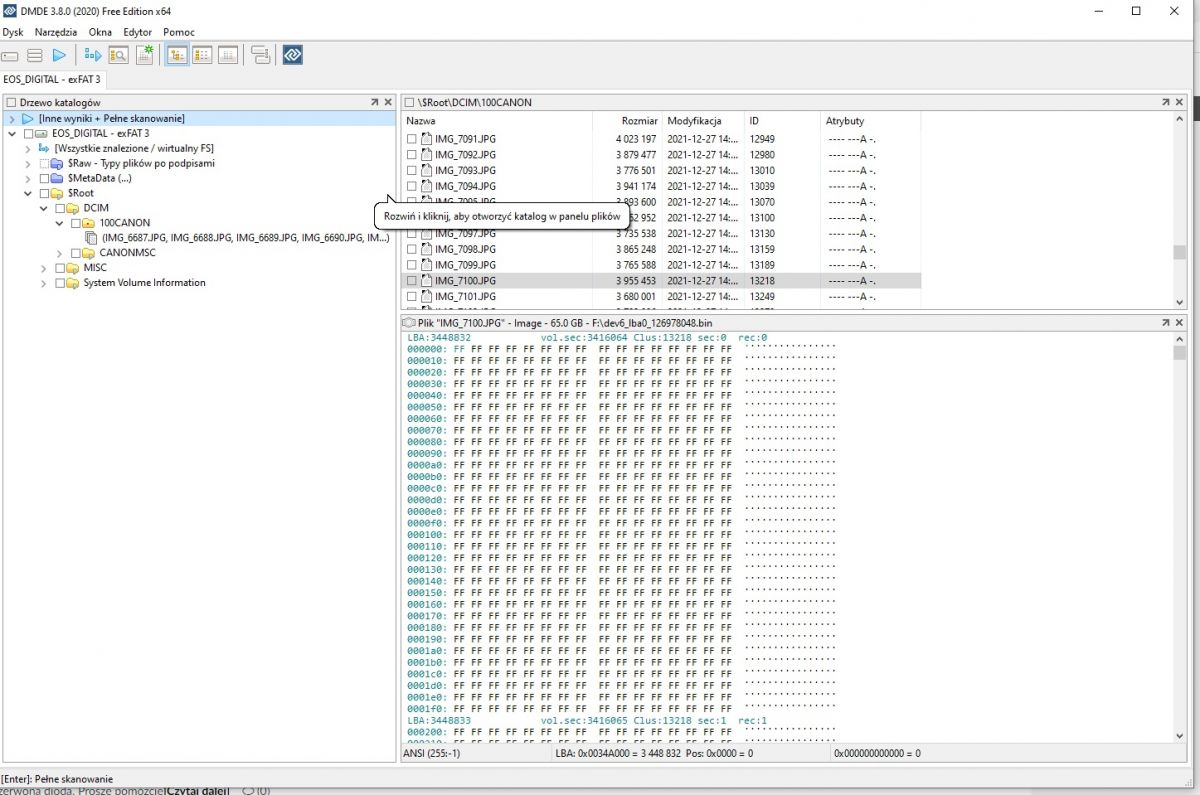The width and height of the screenshot is (1200, 795).
Task: Expand the MISC node
Action: 44,268
